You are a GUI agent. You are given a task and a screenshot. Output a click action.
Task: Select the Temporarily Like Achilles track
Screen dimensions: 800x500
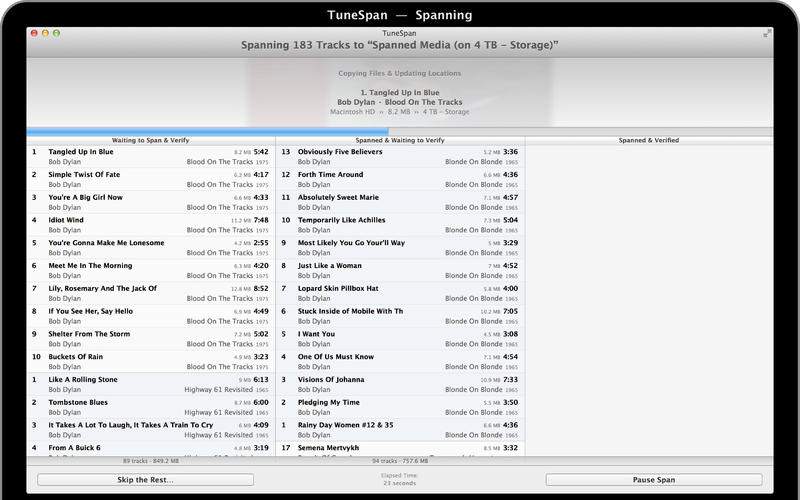pyautogui.click(x=400, y=225)
